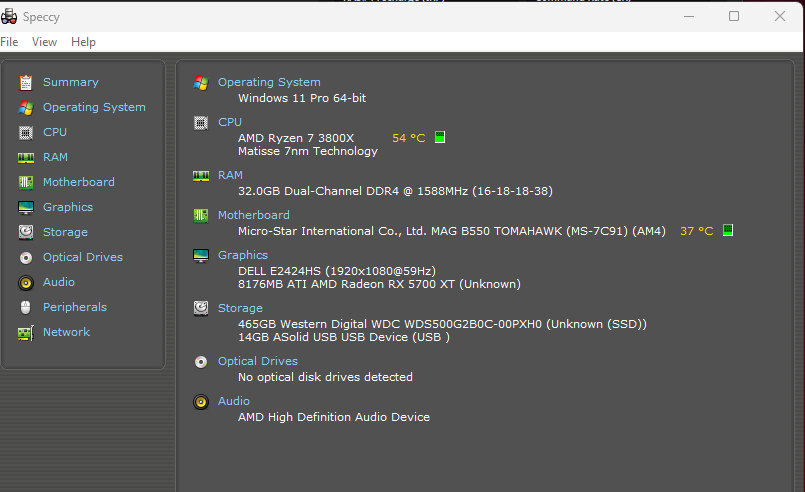Screen dimensions: 805x492
Task: Click the Speccy app icon in title bar
Action: (9, 17)
